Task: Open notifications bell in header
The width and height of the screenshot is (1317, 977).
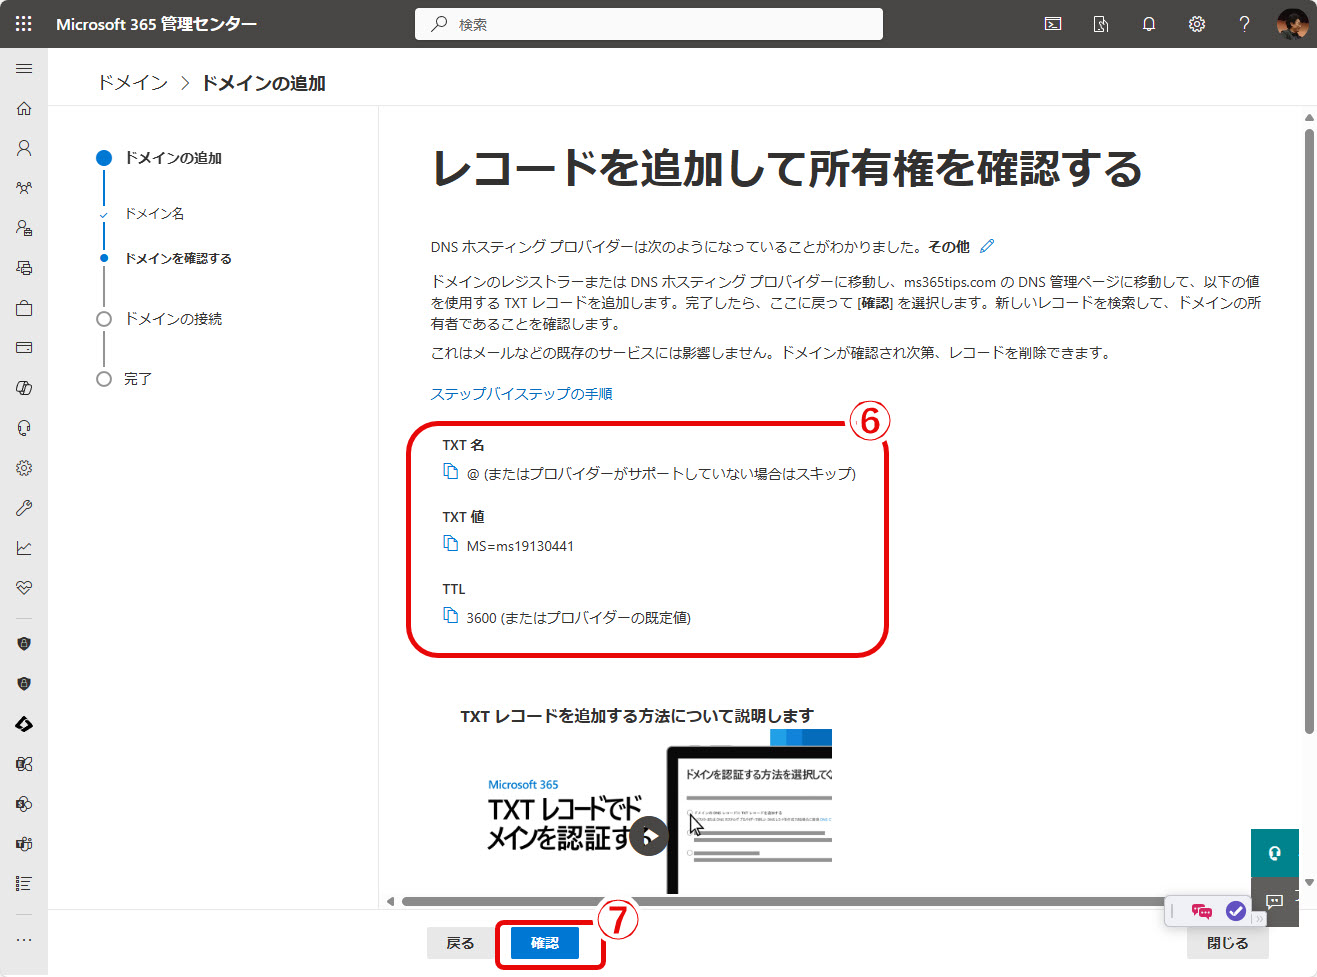Action: (x=1149, y=24)
